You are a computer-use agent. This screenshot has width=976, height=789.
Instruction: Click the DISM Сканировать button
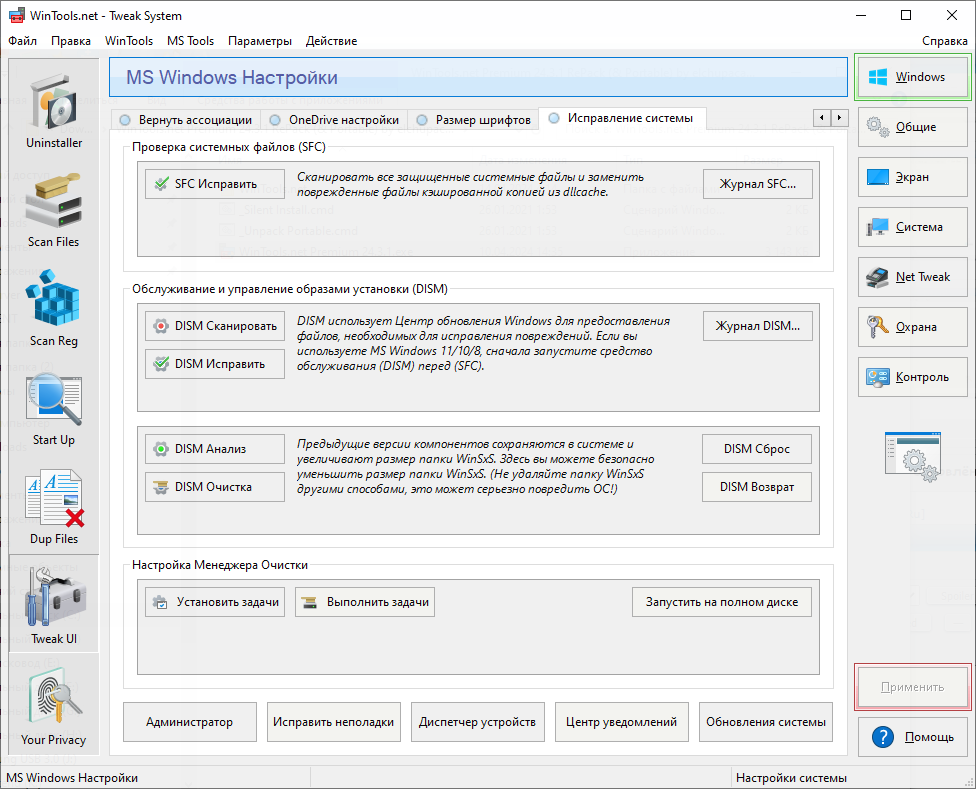215,326
